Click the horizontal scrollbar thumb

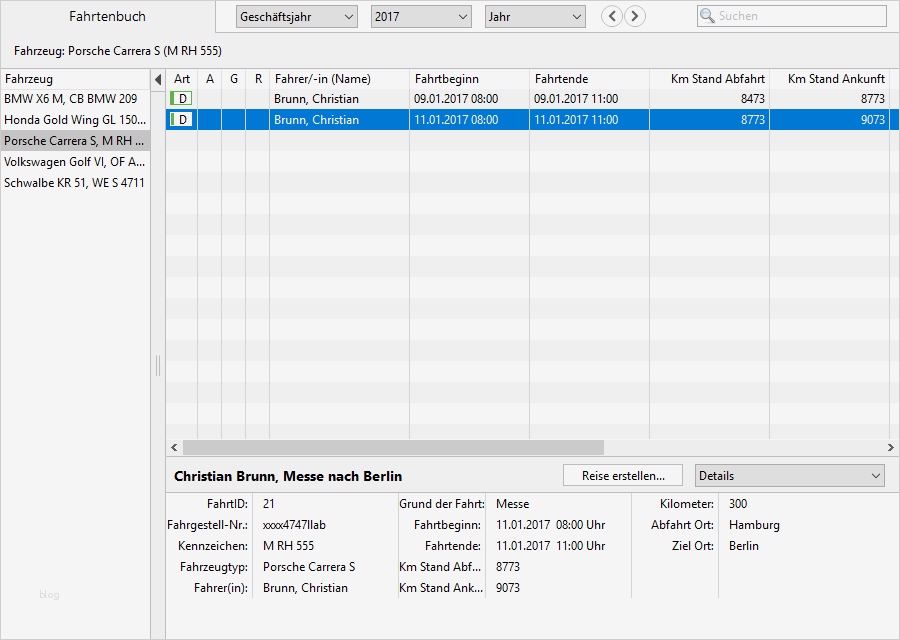[x=393, y=447]
